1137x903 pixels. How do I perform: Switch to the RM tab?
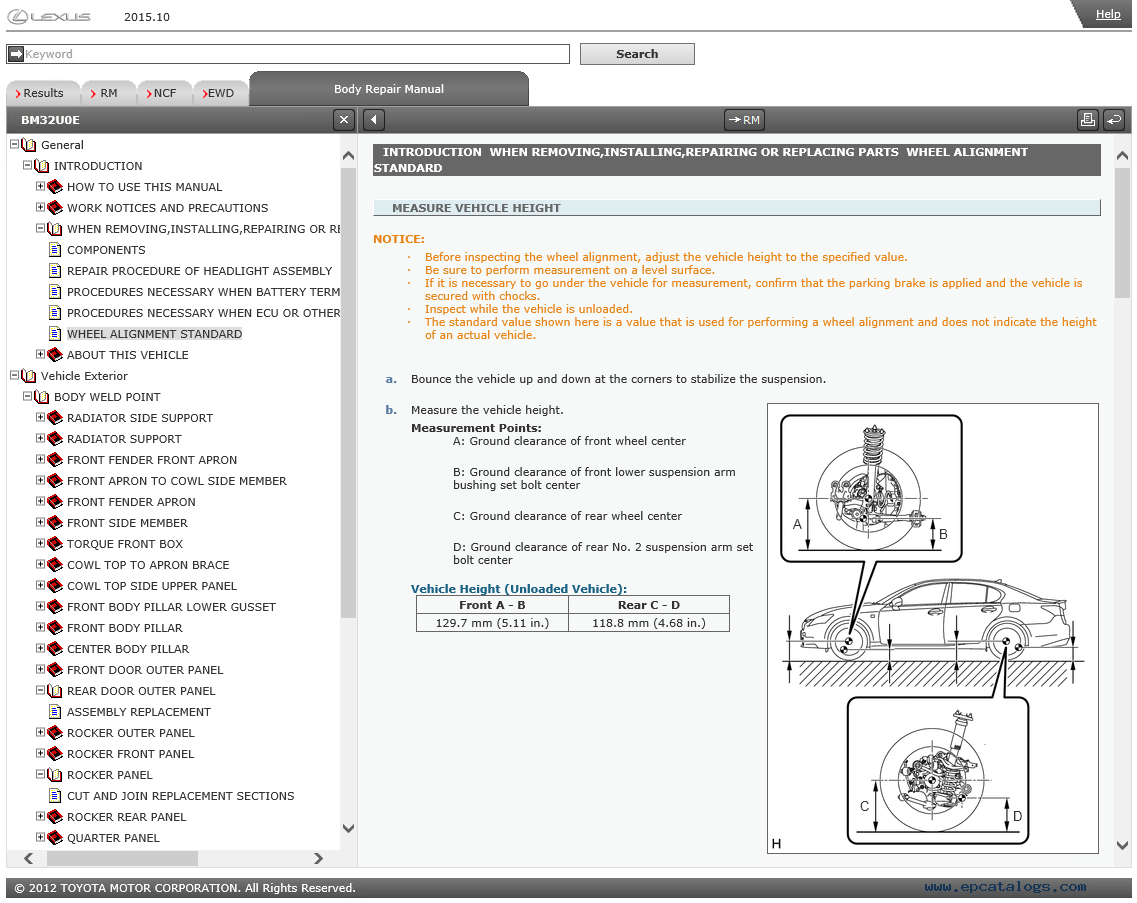point(107,93)
